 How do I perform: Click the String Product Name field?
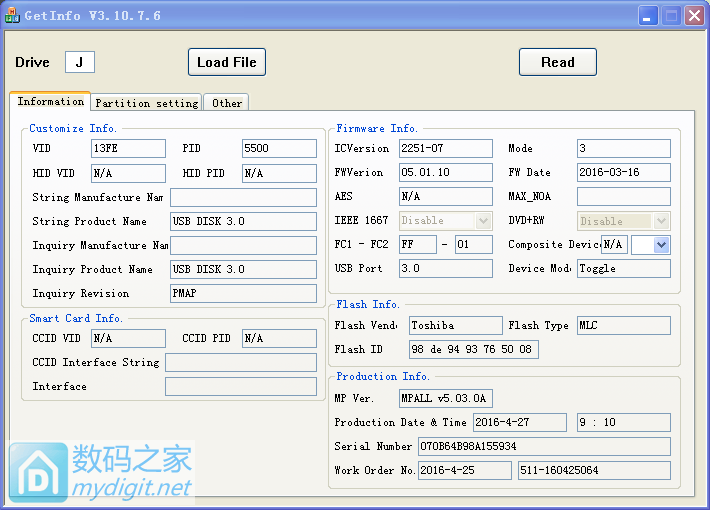click(244, 221)
